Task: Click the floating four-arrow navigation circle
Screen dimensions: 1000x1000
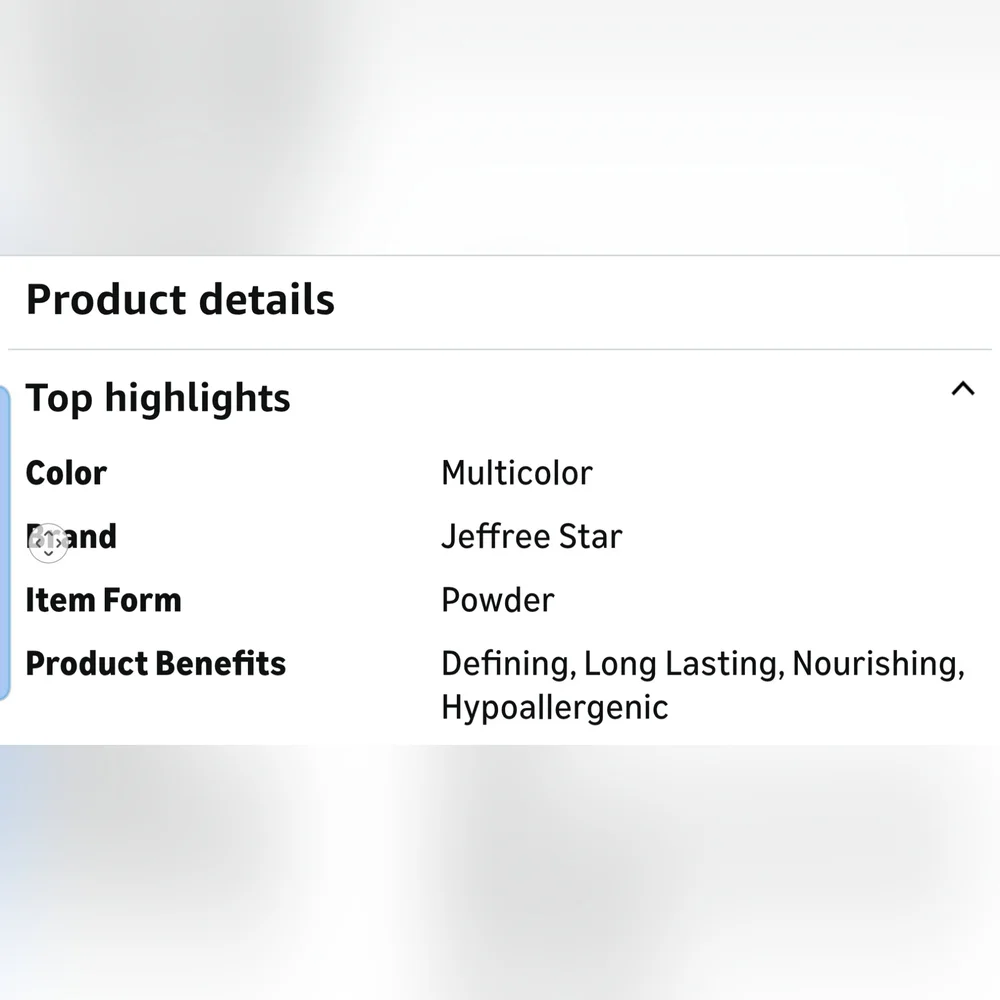Action: [x=48, y=543]
